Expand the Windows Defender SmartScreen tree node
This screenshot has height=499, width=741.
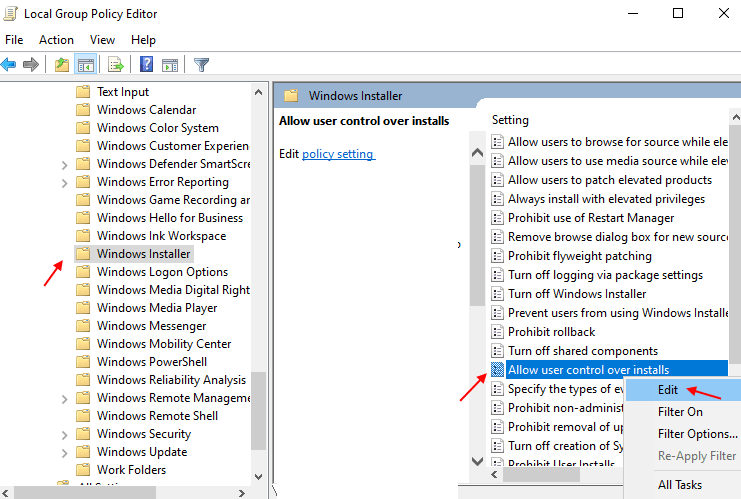click(x=65, y=165)
